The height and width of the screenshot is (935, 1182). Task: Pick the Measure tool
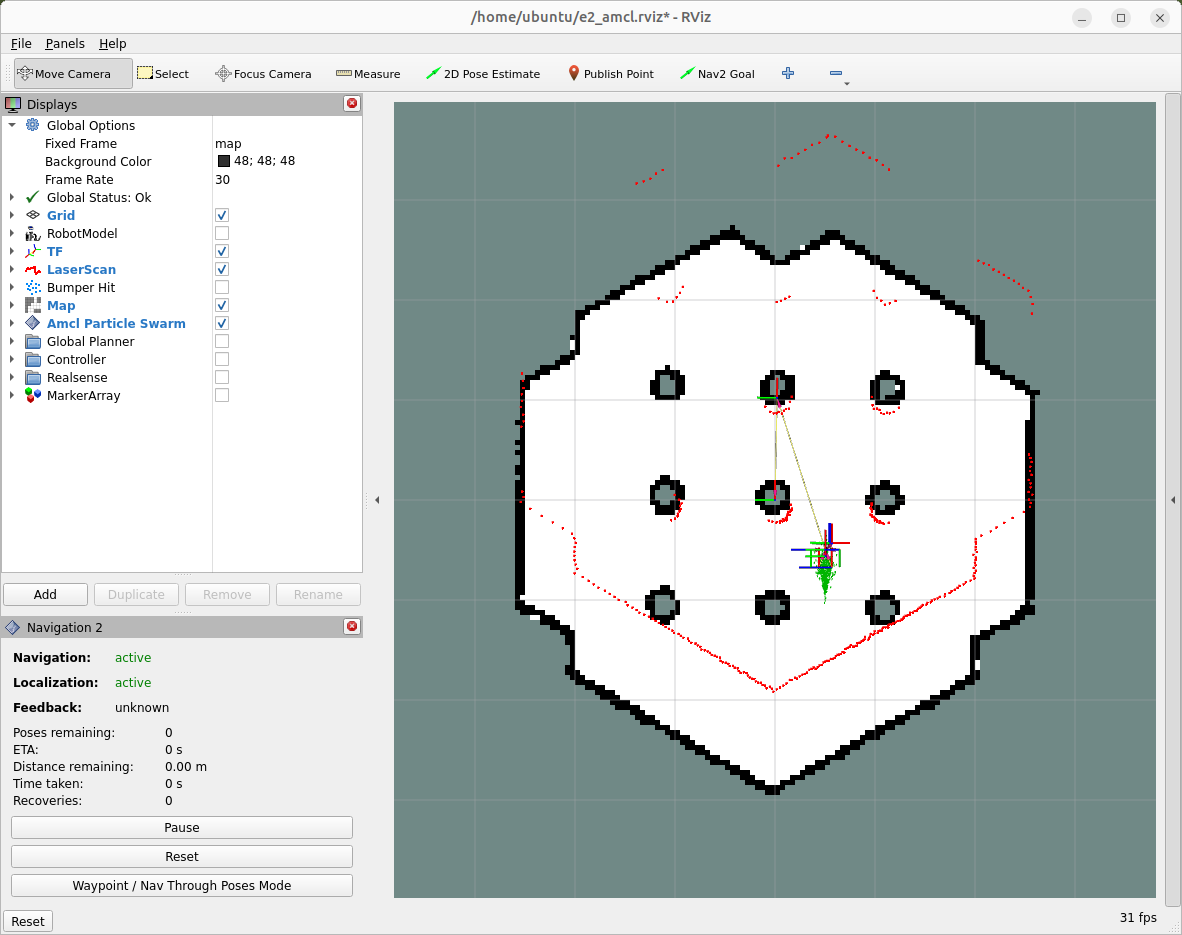pos(368,74)
